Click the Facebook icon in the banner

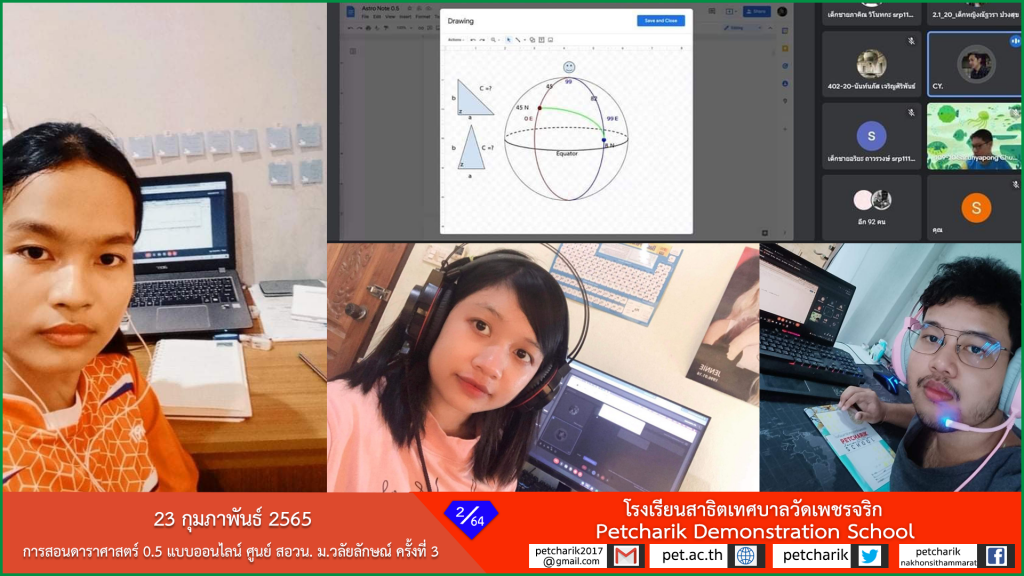995,556
